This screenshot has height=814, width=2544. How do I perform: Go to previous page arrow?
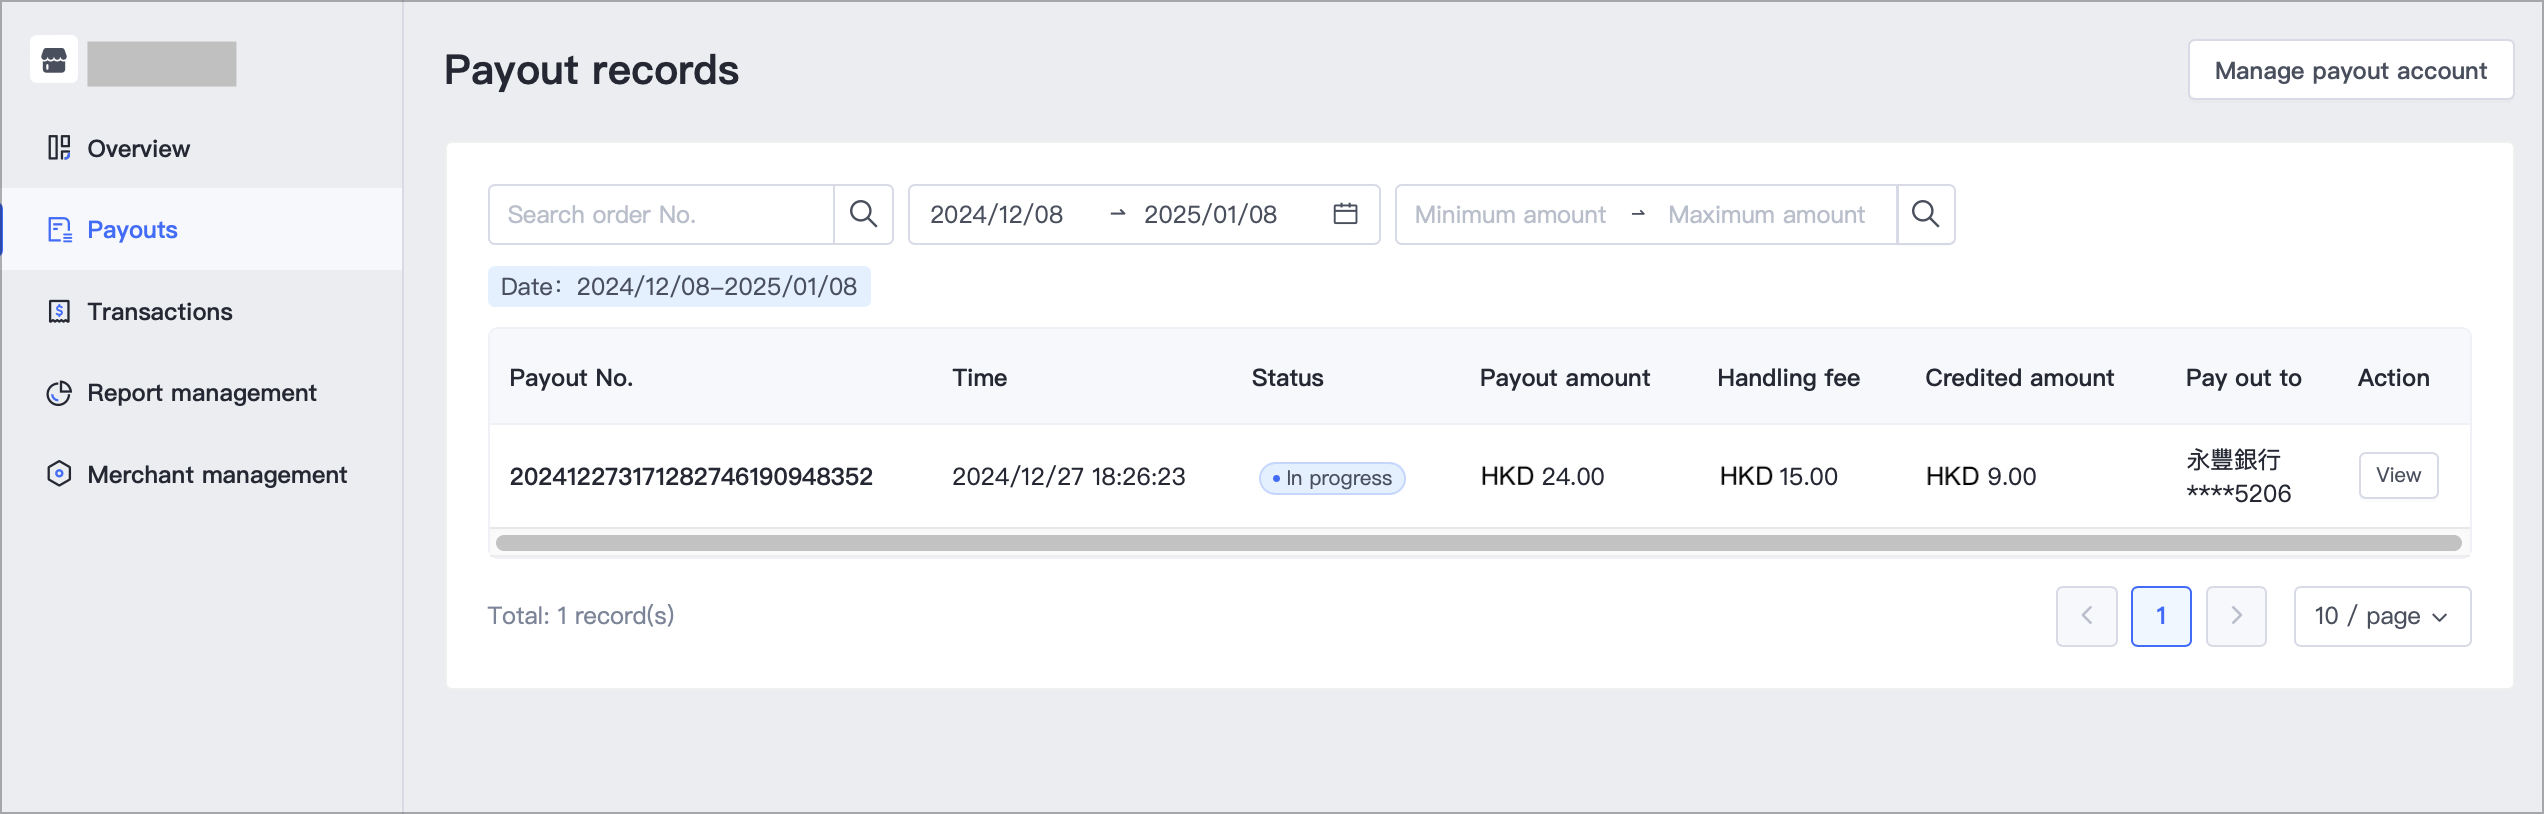pos(2086,616)
